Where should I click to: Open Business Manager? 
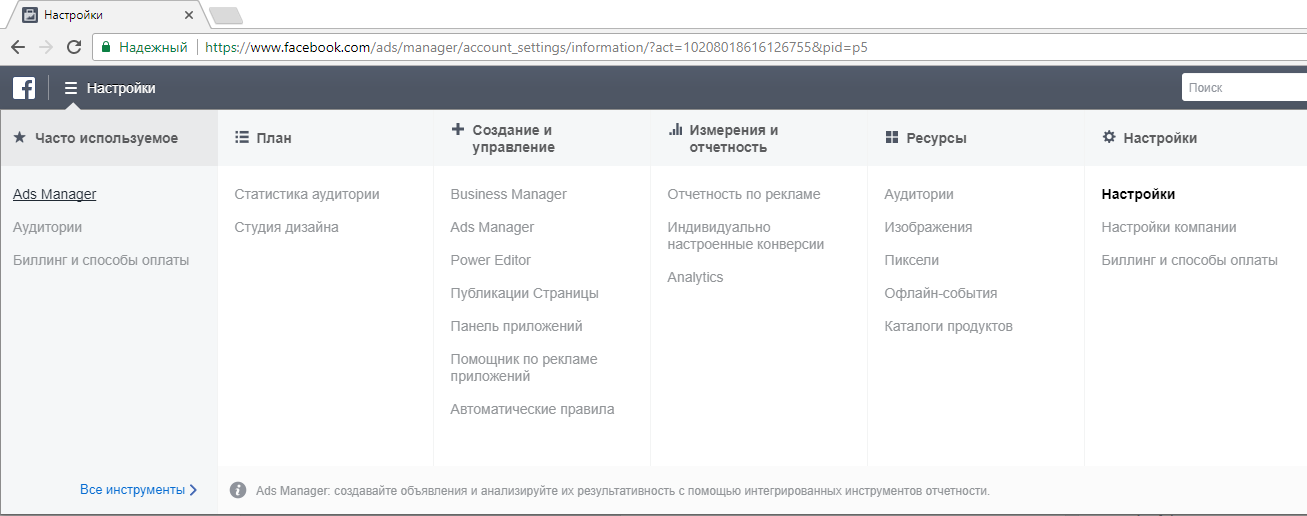click(x=509, y=194)
